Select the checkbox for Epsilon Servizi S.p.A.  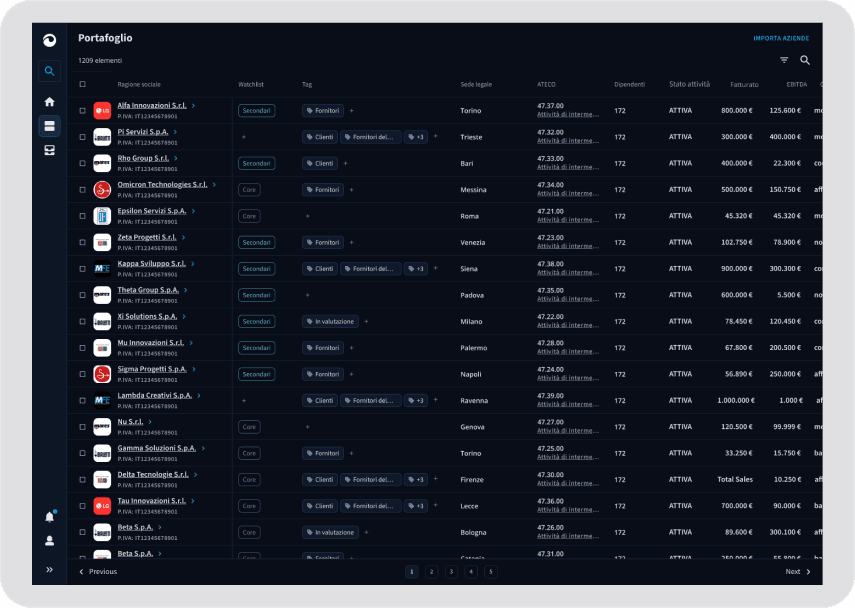pyautogui.click(x=83, y=216)
